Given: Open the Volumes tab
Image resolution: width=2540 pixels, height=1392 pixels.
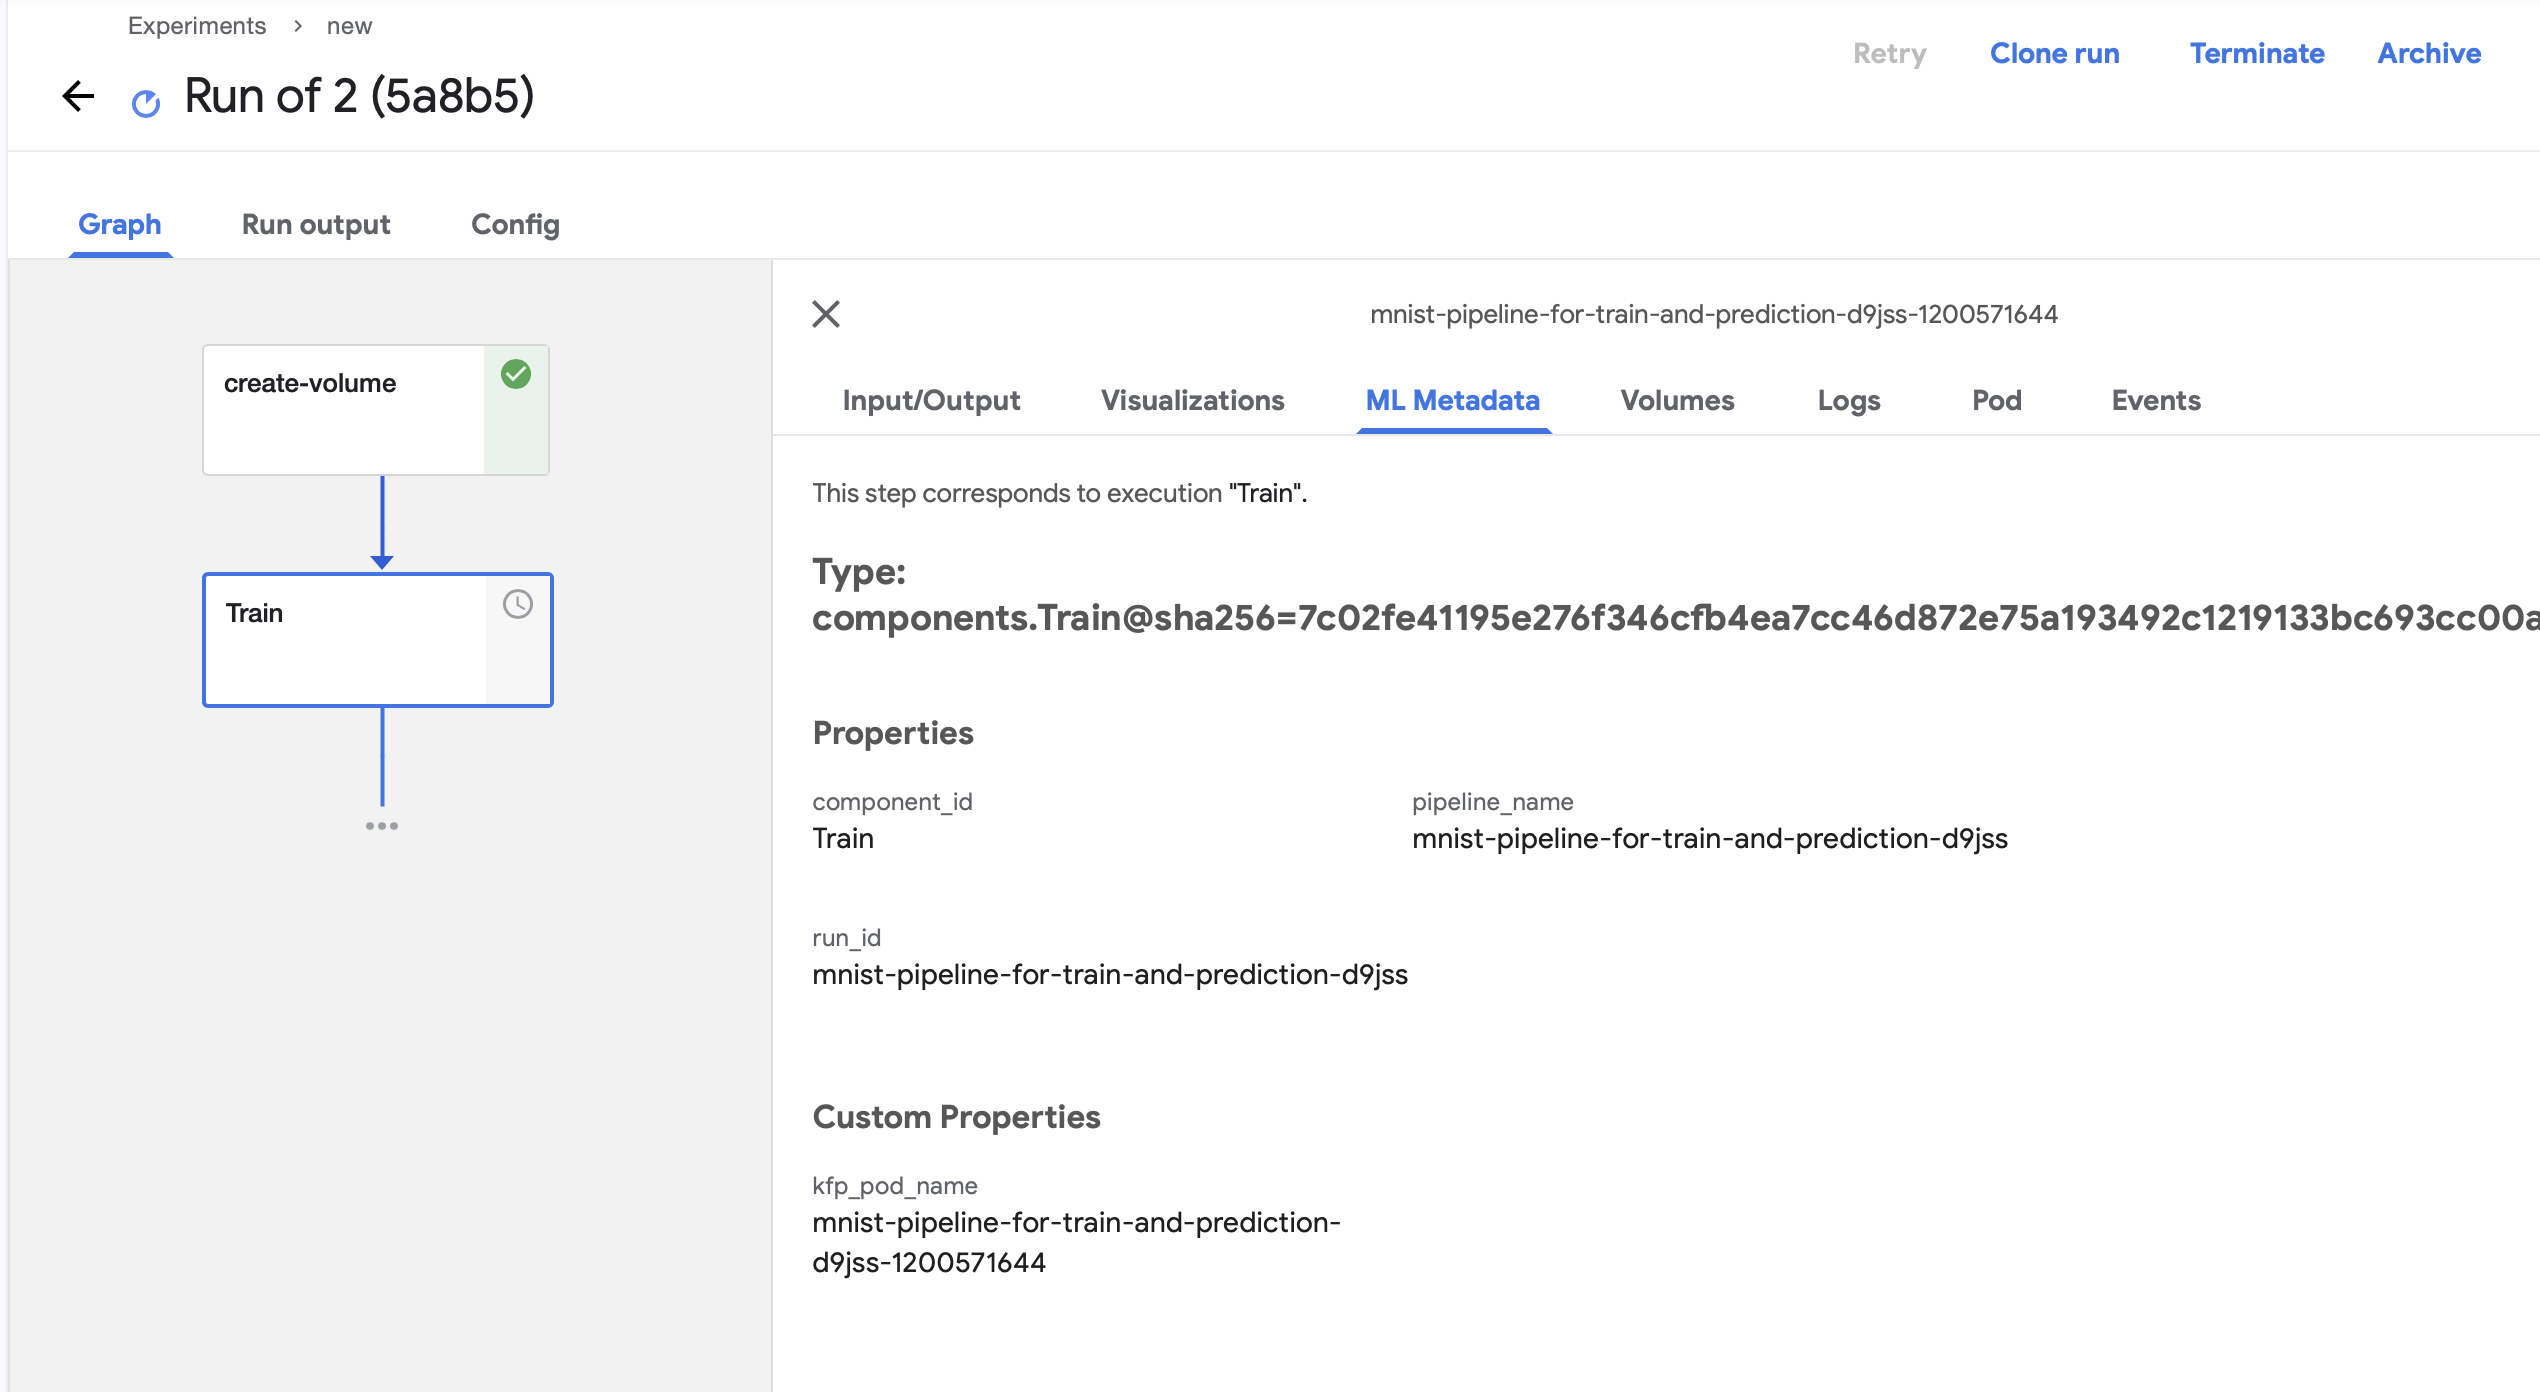Looking at the screenshot, I should pyautogui.click(x=1677, y=400).
